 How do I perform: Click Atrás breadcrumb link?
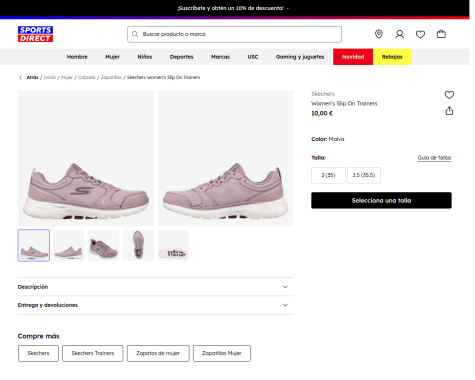click(32, 77)
